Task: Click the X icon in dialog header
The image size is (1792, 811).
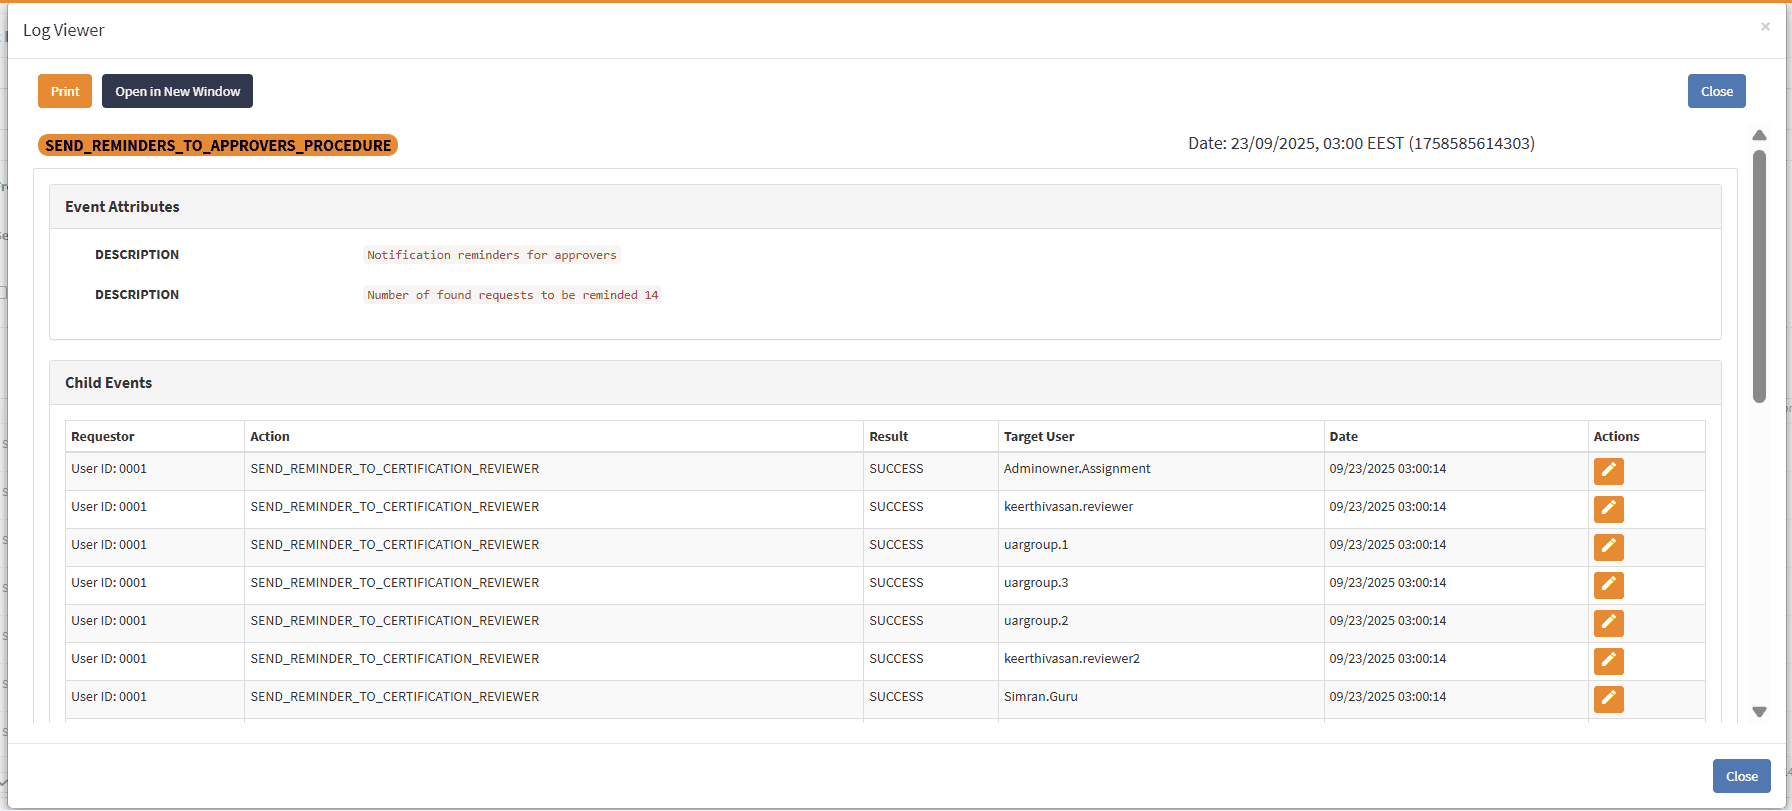Action: 1765,27
